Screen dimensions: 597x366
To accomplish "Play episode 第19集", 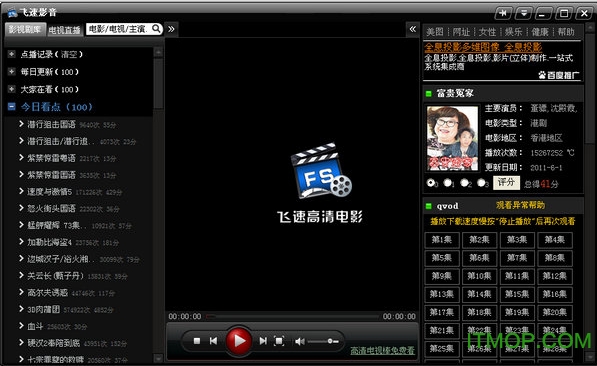I will pos(517,312).
